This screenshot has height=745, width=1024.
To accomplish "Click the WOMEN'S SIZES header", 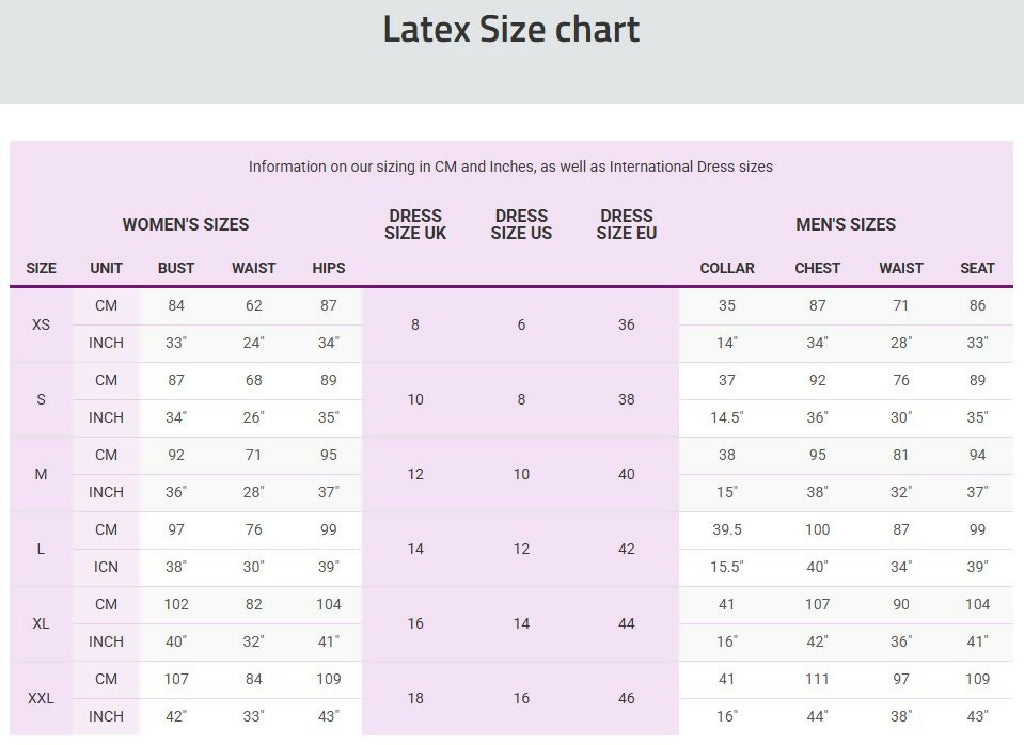I will pos(186,225).
